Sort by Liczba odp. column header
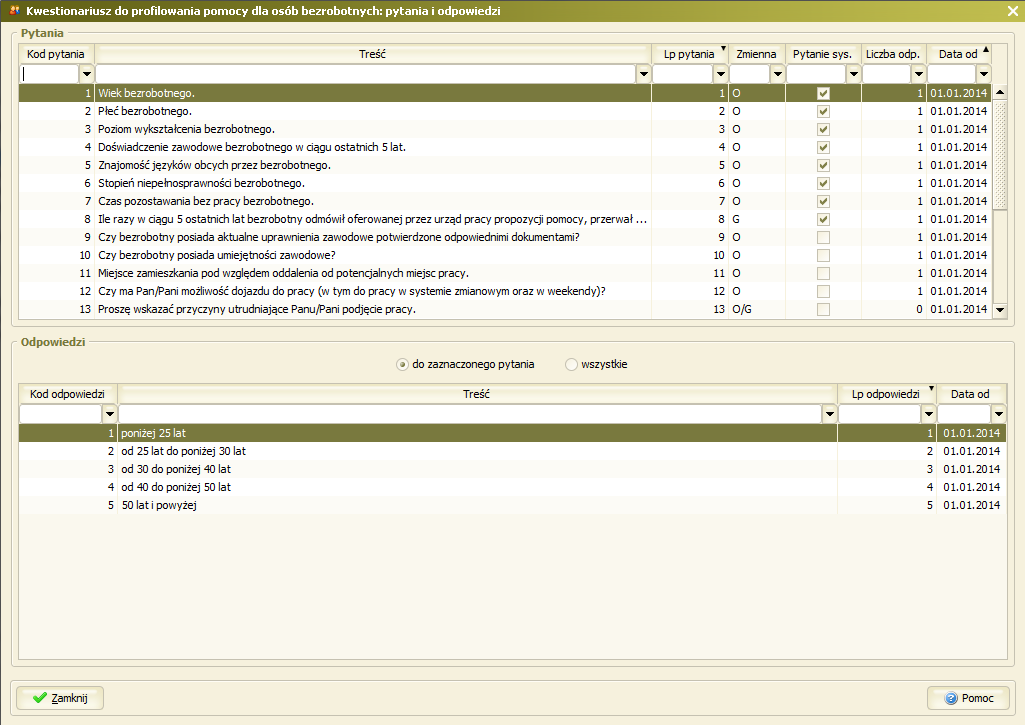This screenshot has height=725, width=1025. (893, 54)
